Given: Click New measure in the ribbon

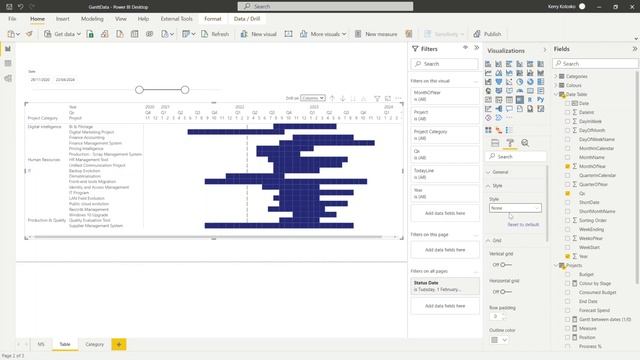Looking at the screenshot, I should pyautogui.click(x=376, y=34).
